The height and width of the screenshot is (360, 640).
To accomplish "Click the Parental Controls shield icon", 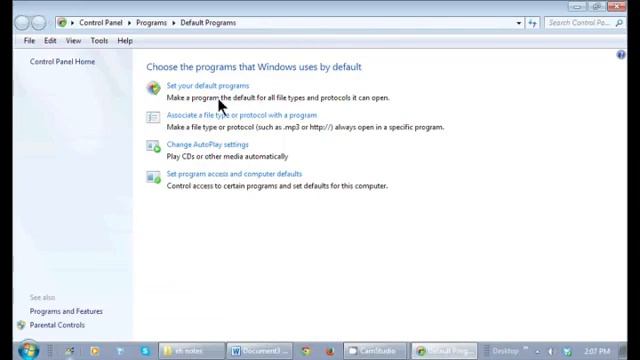I will 21,325.
